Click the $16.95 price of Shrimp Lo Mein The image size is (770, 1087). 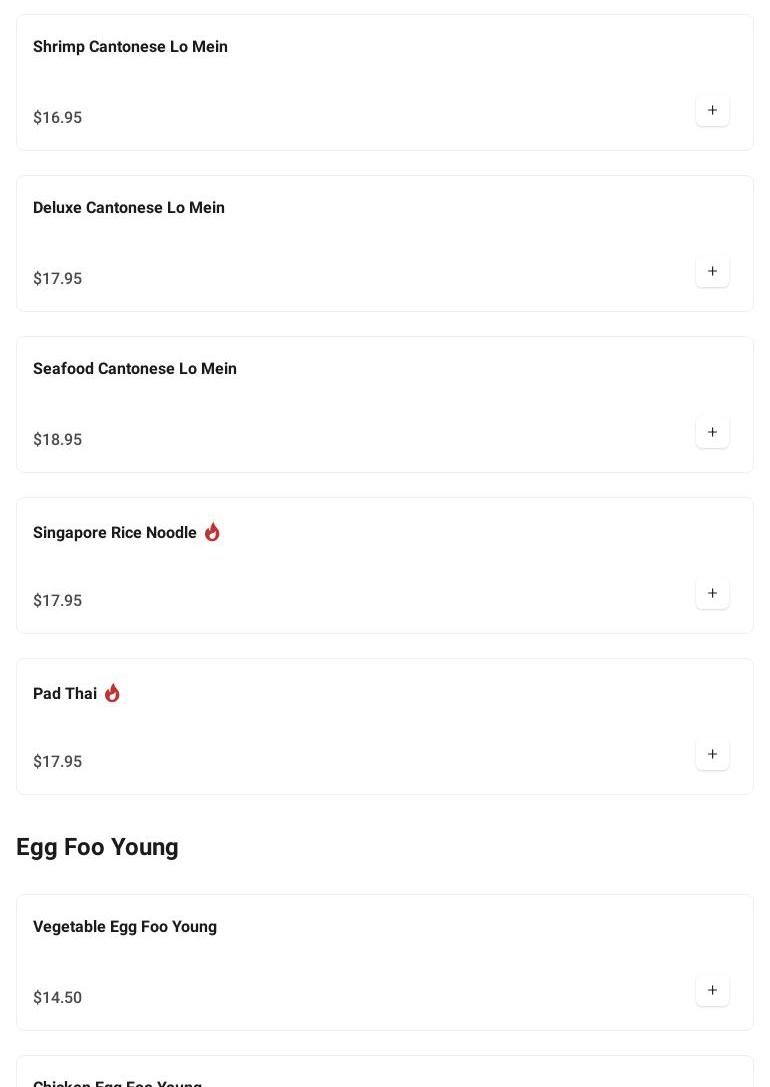coord(58,118)
